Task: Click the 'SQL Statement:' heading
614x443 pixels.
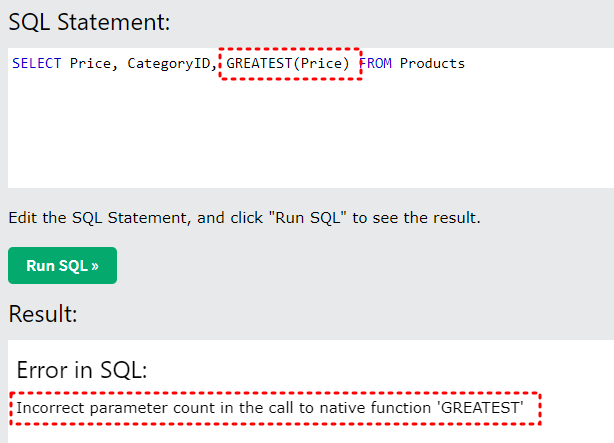Action: point(89,22)
